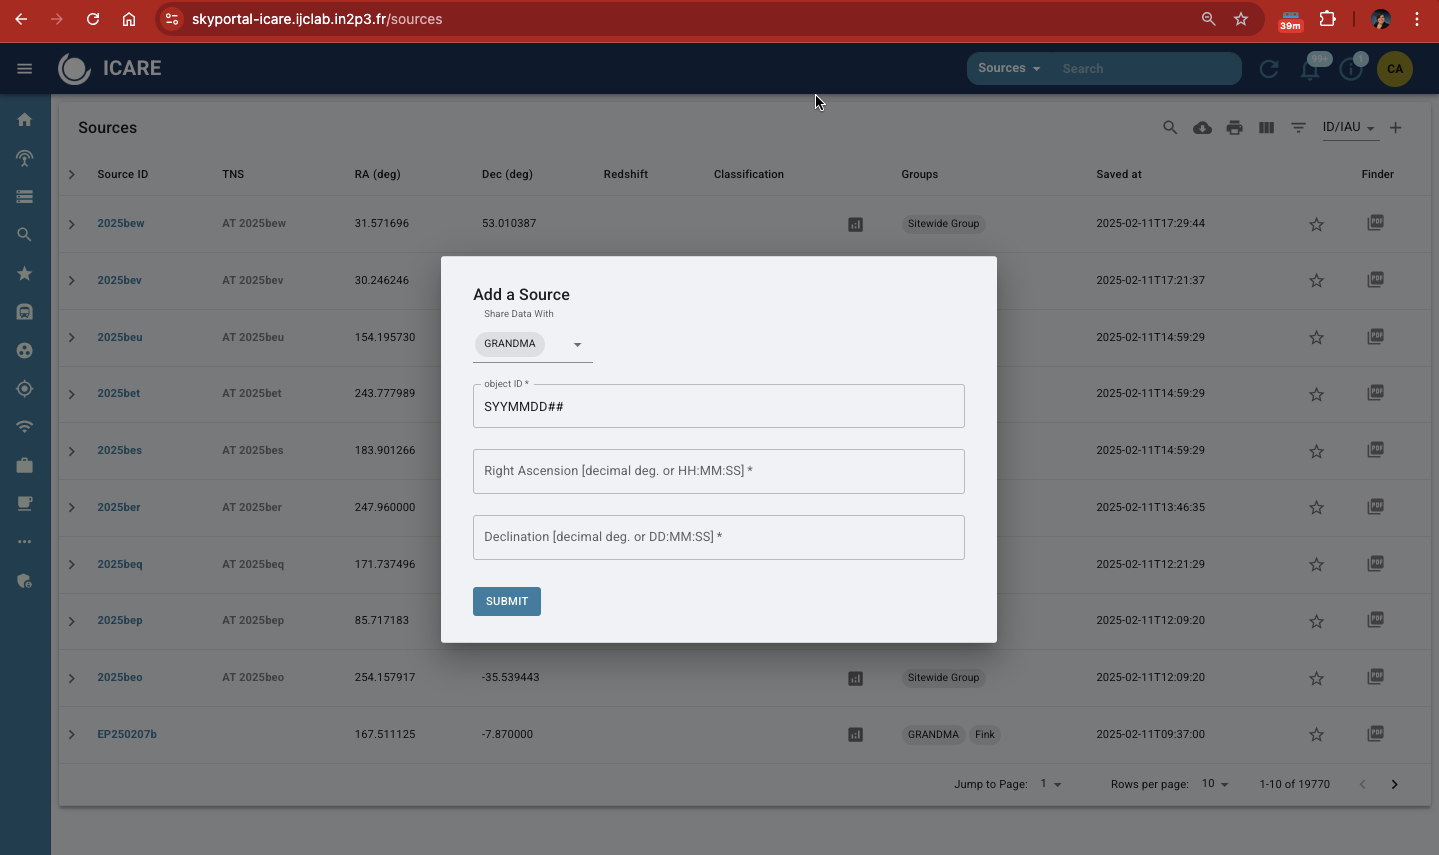Click the Right Ascension input field

coord(718,471)
